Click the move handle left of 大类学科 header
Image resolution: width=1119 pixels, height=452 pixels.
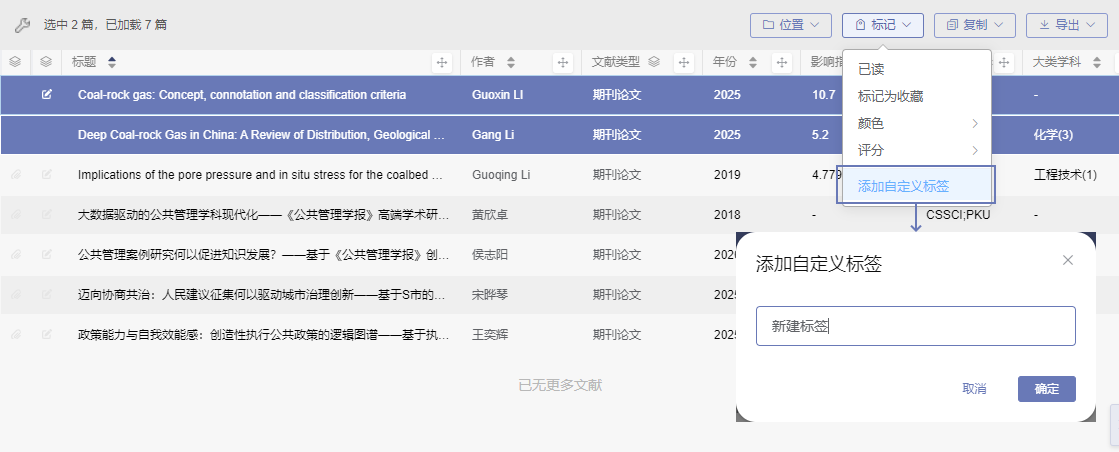point(1005,63)
